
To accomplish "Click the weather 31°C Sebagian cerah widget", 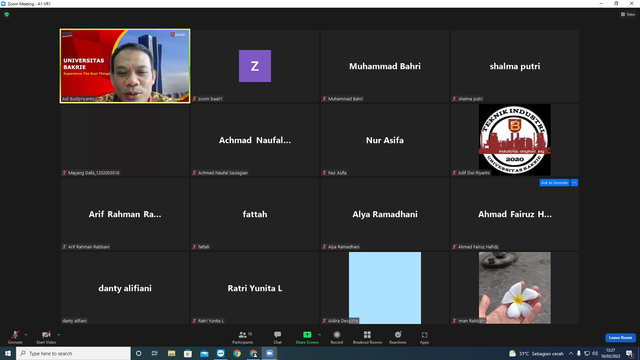I will [536, 353].
